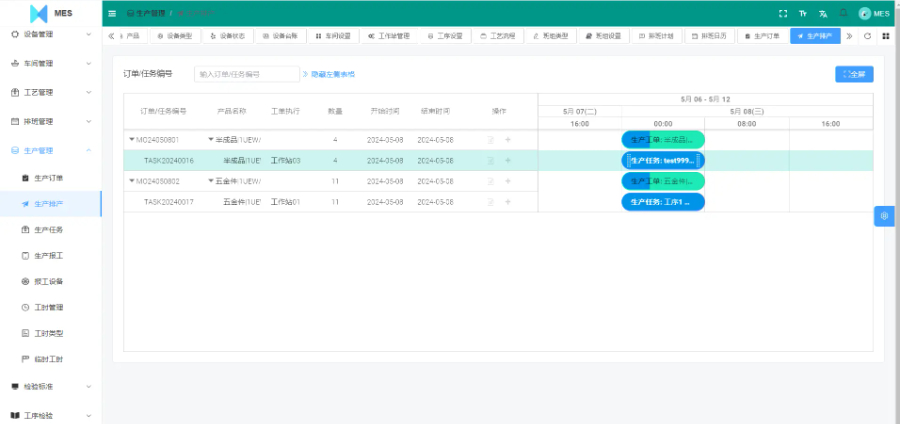Open the floating settings gear on right edge
Image resolution: width=900 pixels, height=424 pixels.
point(884,216)
